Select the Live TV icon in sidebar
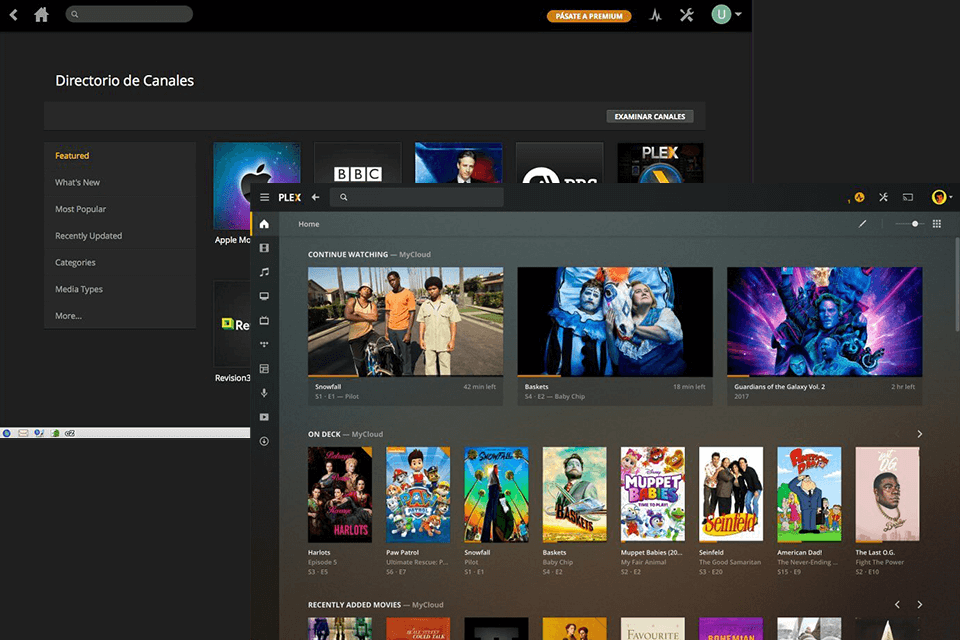Screen dimensions: 960x640 click(263, 321)
